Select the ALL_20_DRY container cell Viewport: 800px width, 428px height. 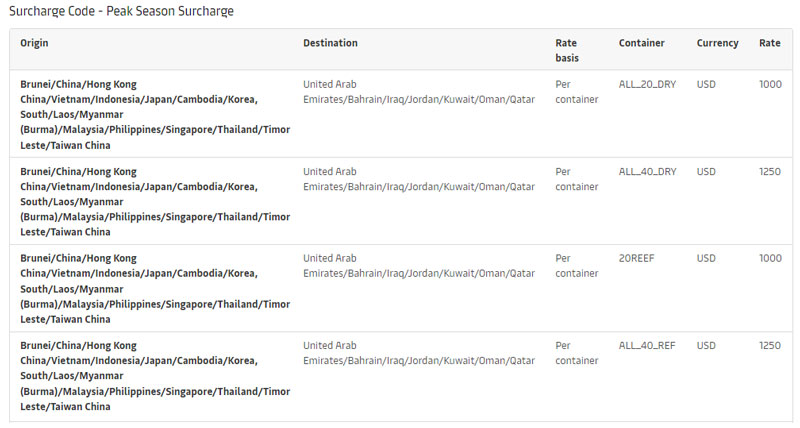click(x=647, y=85)
